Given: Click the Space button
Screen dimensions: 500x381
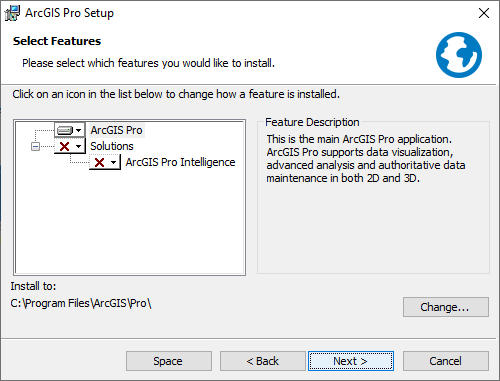Looking at the screenshot, I should [169, 361].
